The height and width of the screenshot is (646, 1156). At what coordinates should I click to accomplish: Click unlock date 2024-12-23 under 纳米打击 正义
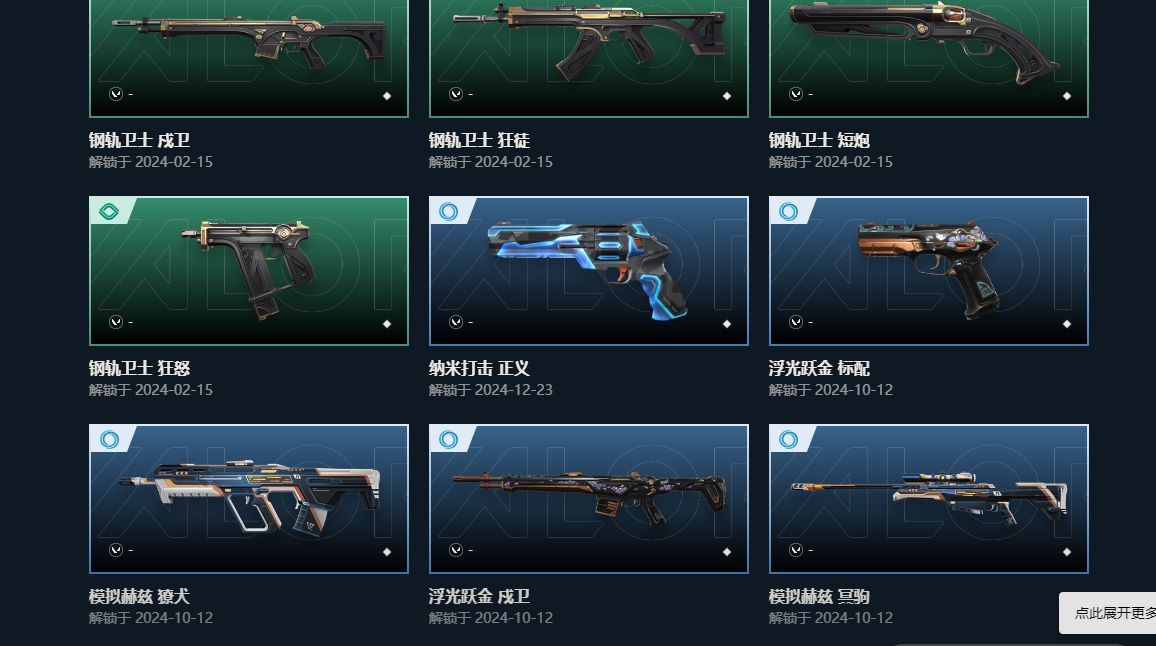coord(513,390)
